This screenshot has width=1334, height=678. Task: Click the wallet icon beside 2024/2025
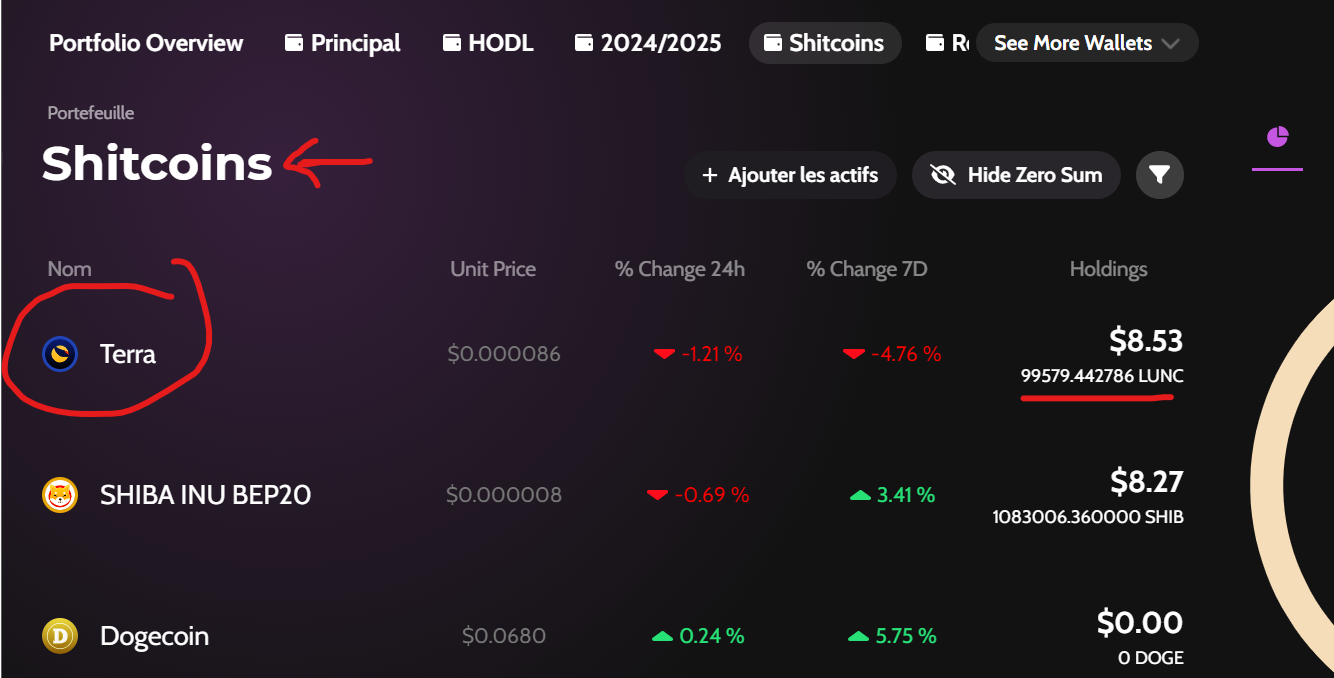click(584, 43)
